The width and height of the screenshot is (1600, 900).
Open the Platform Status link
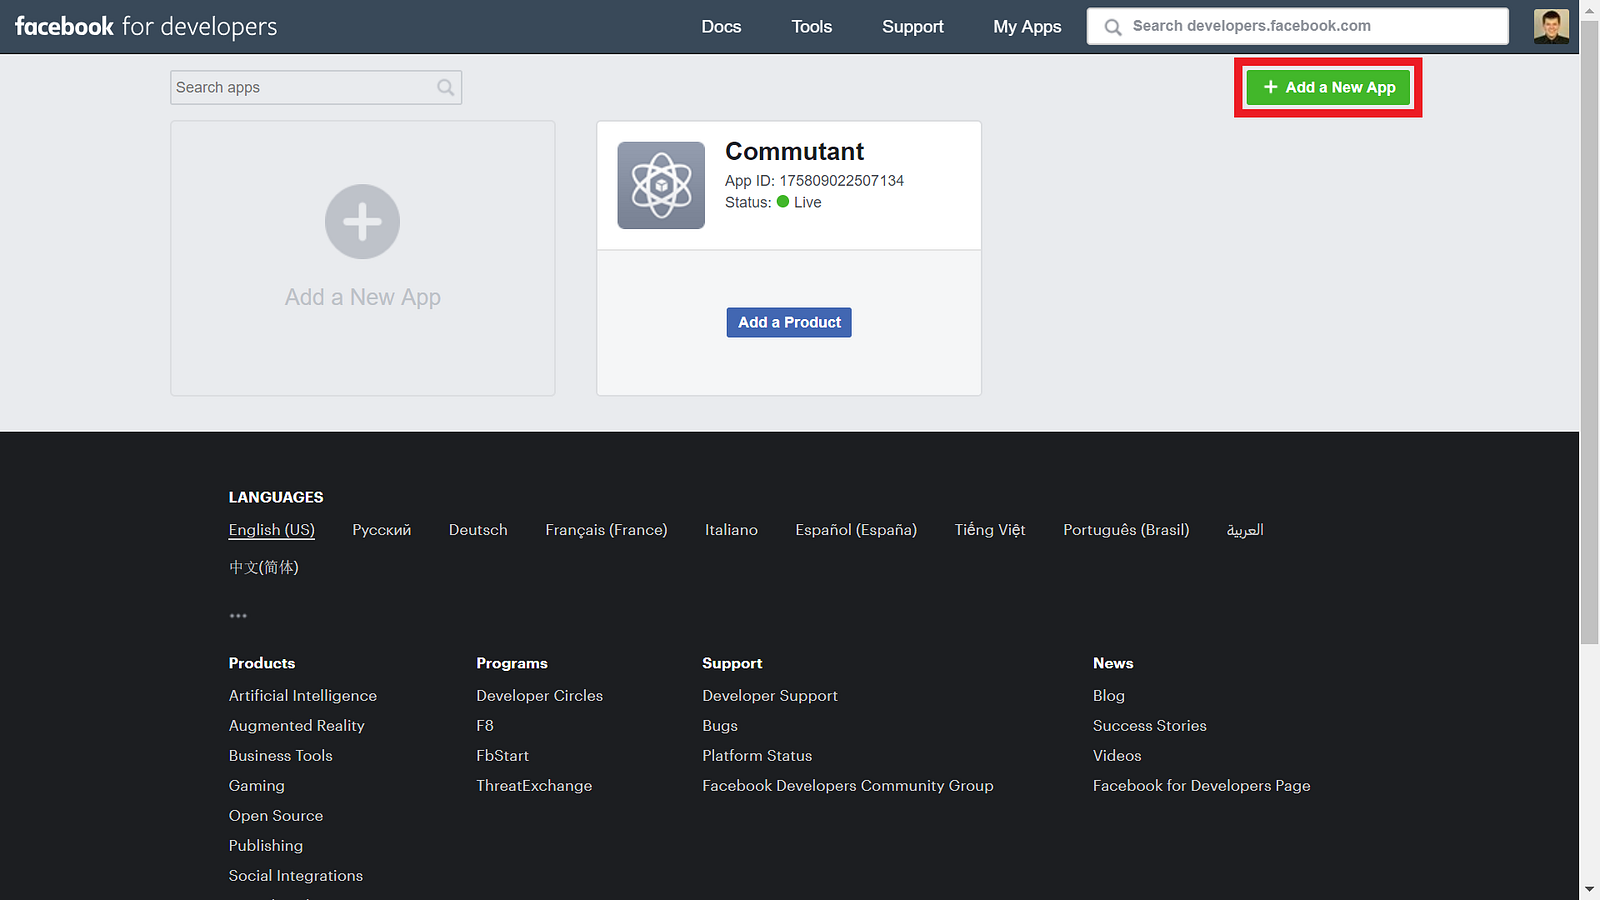coord(757,756)
